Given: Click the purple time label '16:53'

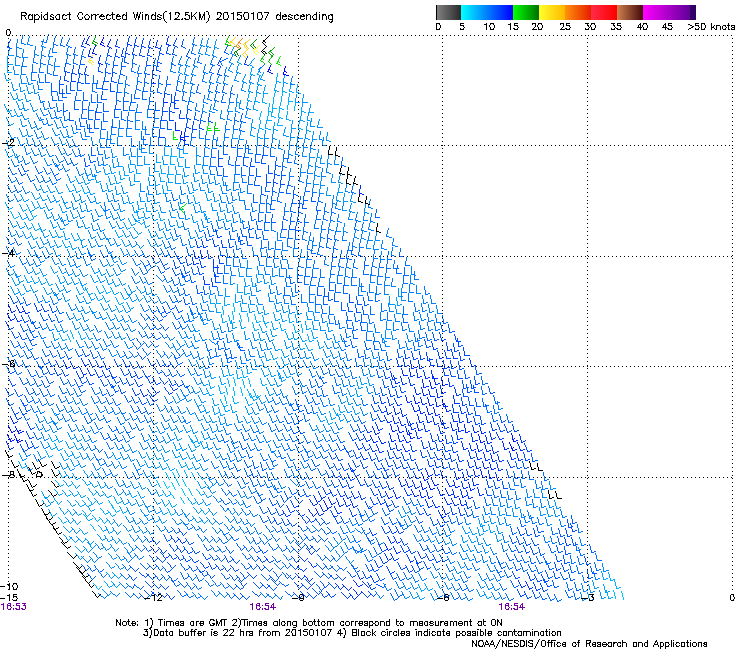Looking at the screenshot, I should pos(14,607).
